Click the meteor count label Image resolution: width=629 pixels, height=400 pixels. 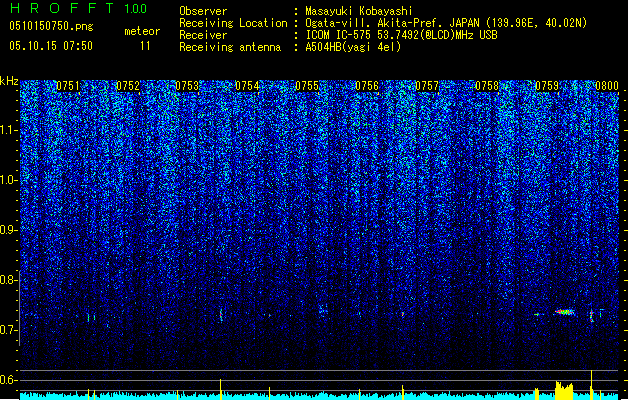142,31
